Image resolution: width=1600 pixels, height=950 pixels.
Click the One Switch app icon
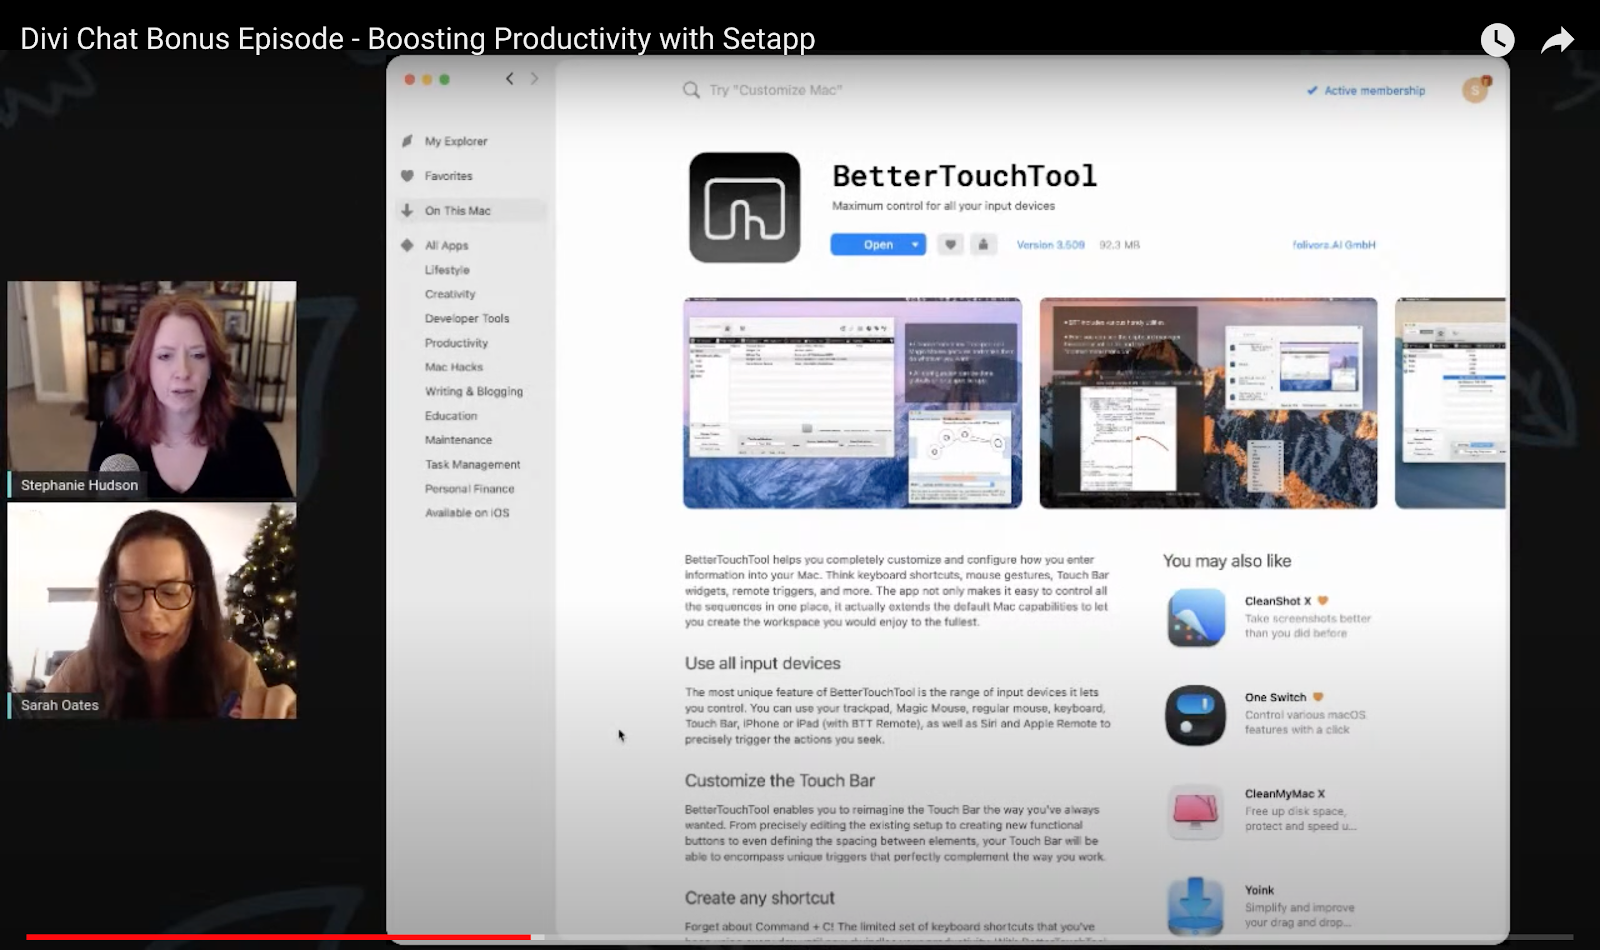(x=1196, y=715)
